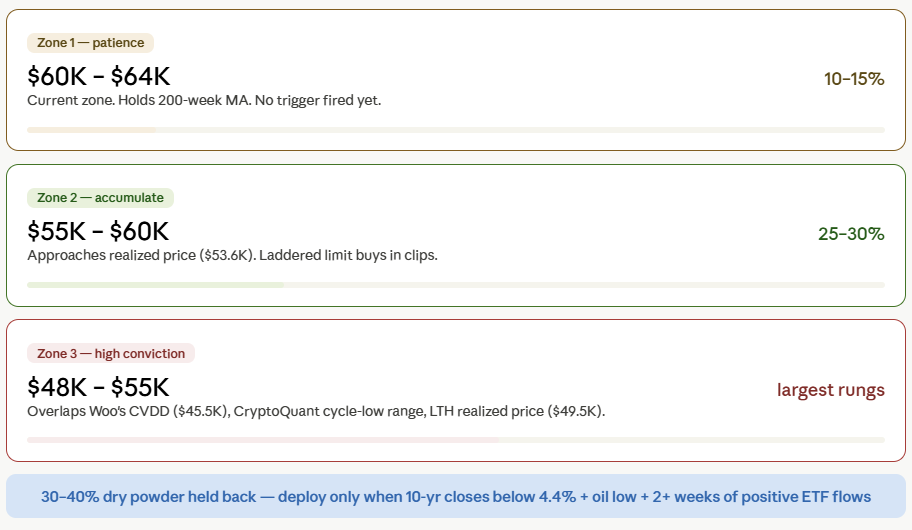Select the $48K – $55K price range heading

pos(98,387)
